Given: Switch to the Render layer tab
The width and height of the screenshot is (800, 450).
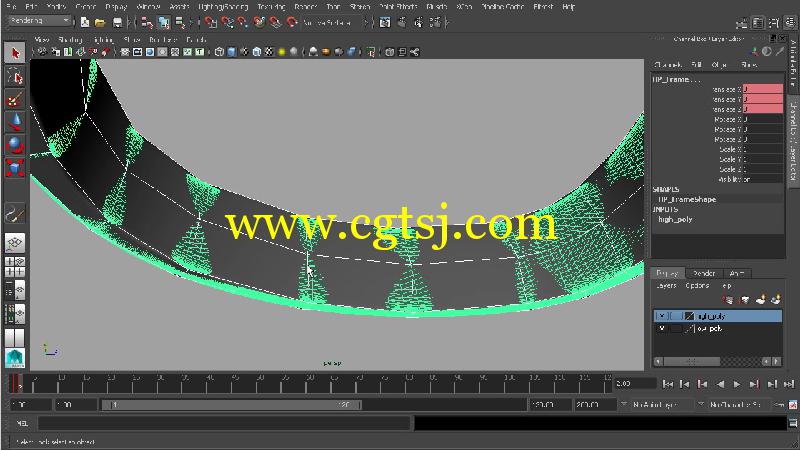Looking at the screenshot, I should coord(704,273).
